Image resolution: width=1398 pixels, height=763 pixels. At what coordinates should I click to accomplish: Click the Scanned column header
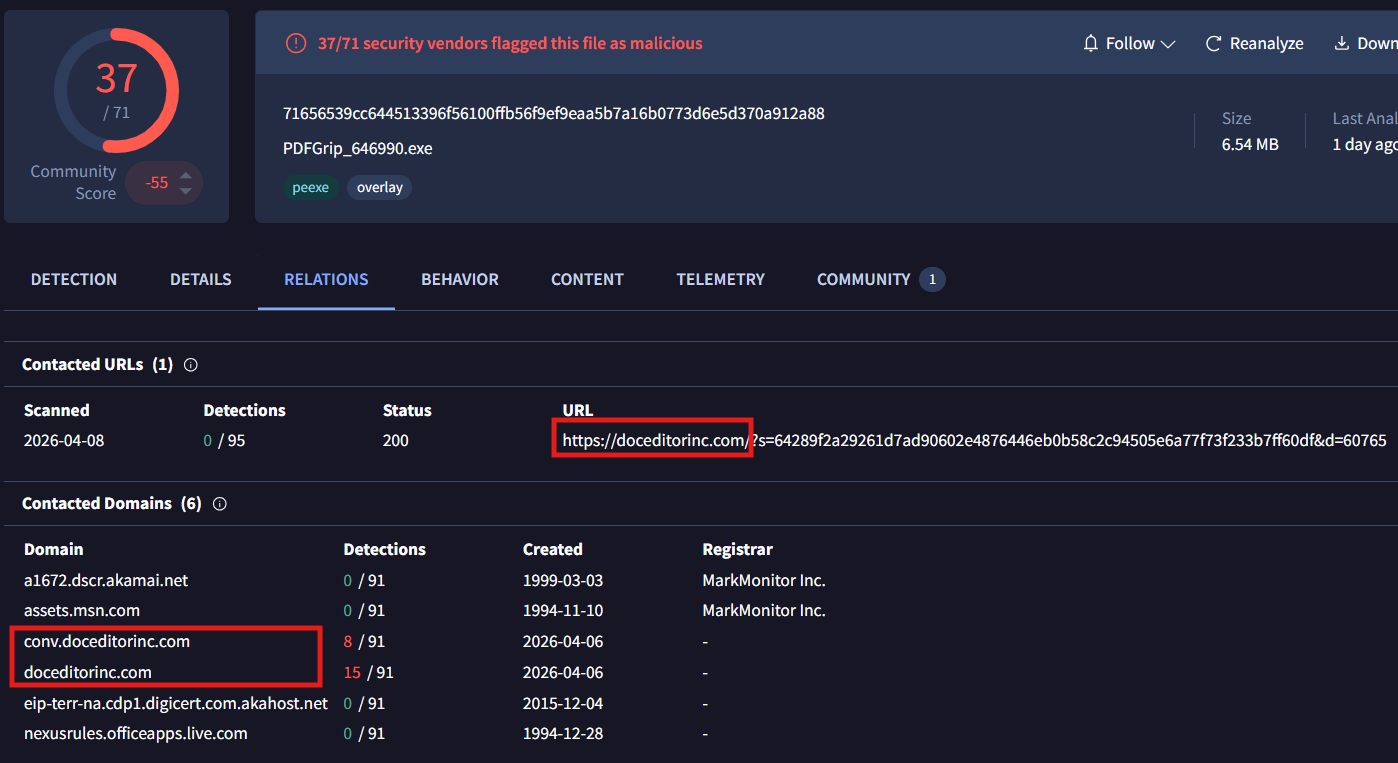pyautogui.click(x=57, y=411)
